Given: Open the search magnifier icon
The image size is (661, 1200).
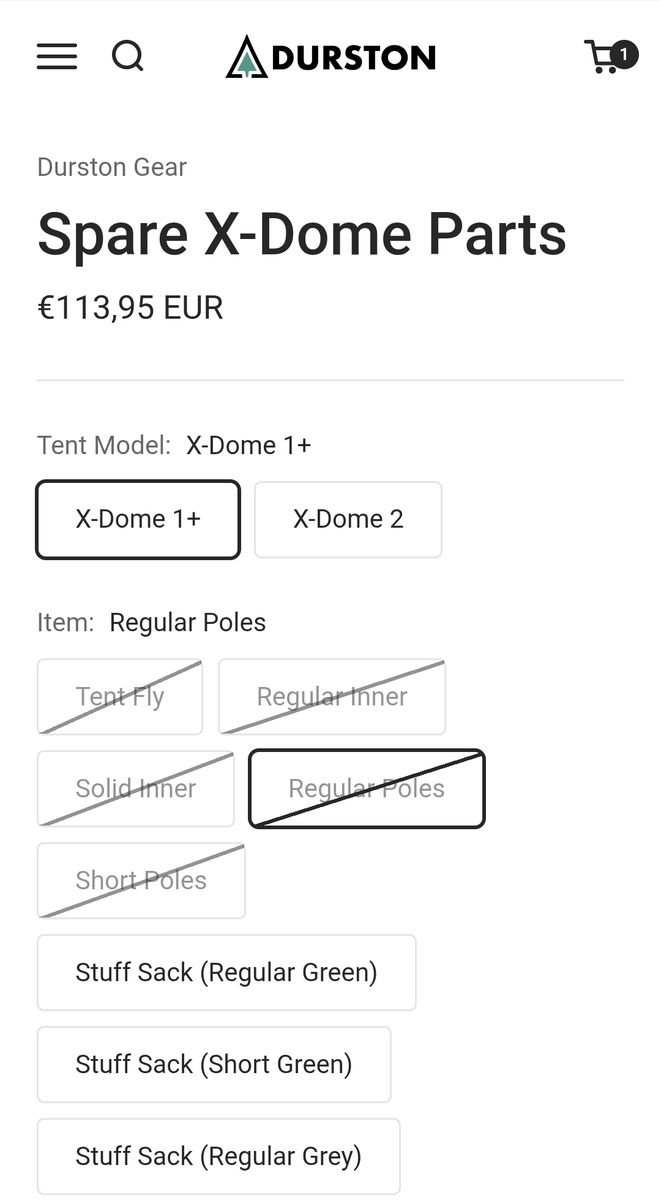Looking at the screenshot, I should [128, 57].
